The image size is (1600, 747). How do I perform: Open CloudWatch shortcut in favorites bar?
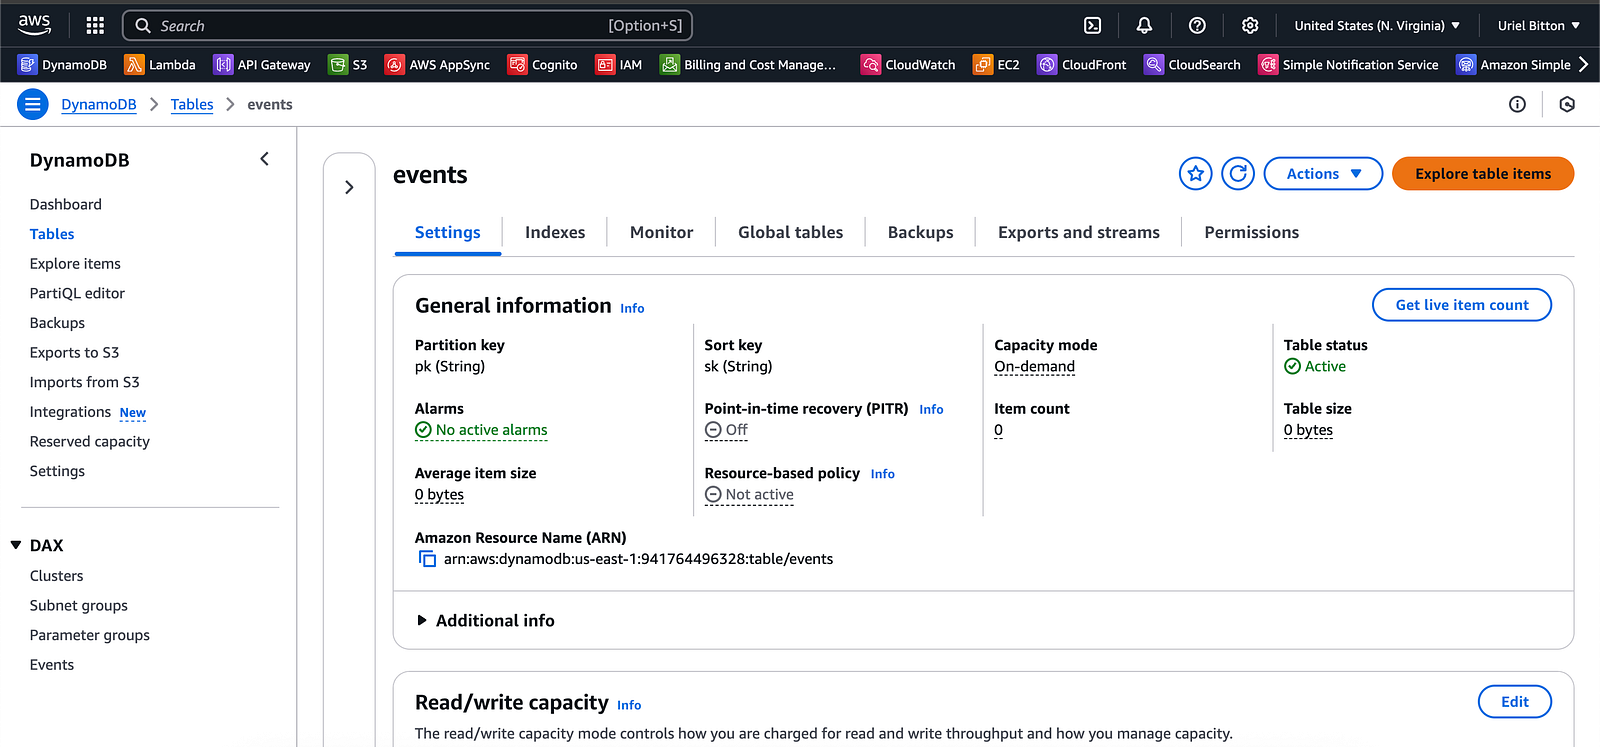(x=908, y=65)
